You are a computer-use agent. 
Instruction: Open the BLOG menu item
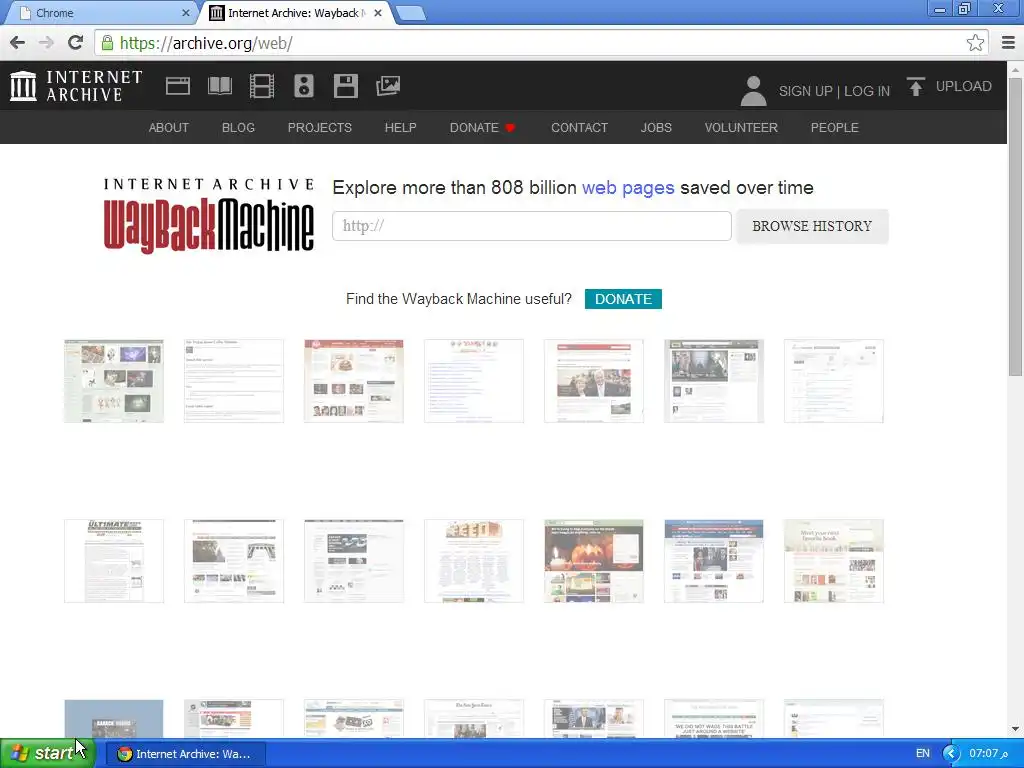[238, 128]
